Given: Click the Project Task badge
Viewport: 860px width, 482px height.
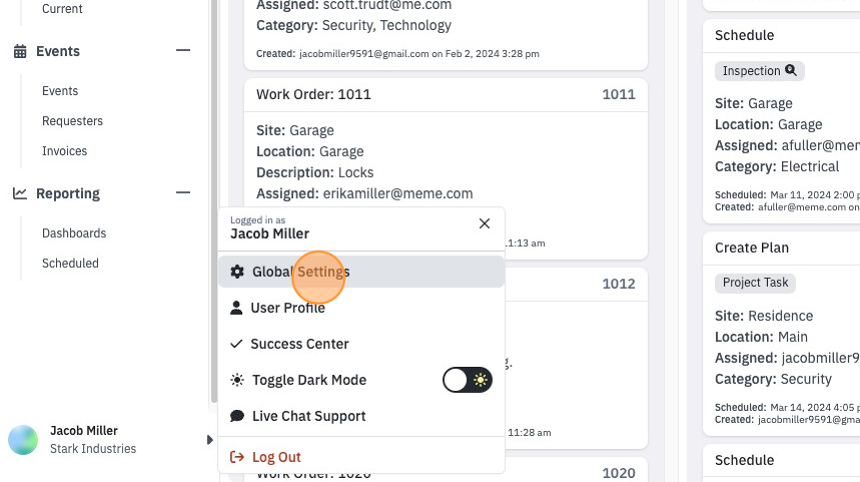Looking at the screenshot, I should [x=755, y=282].
